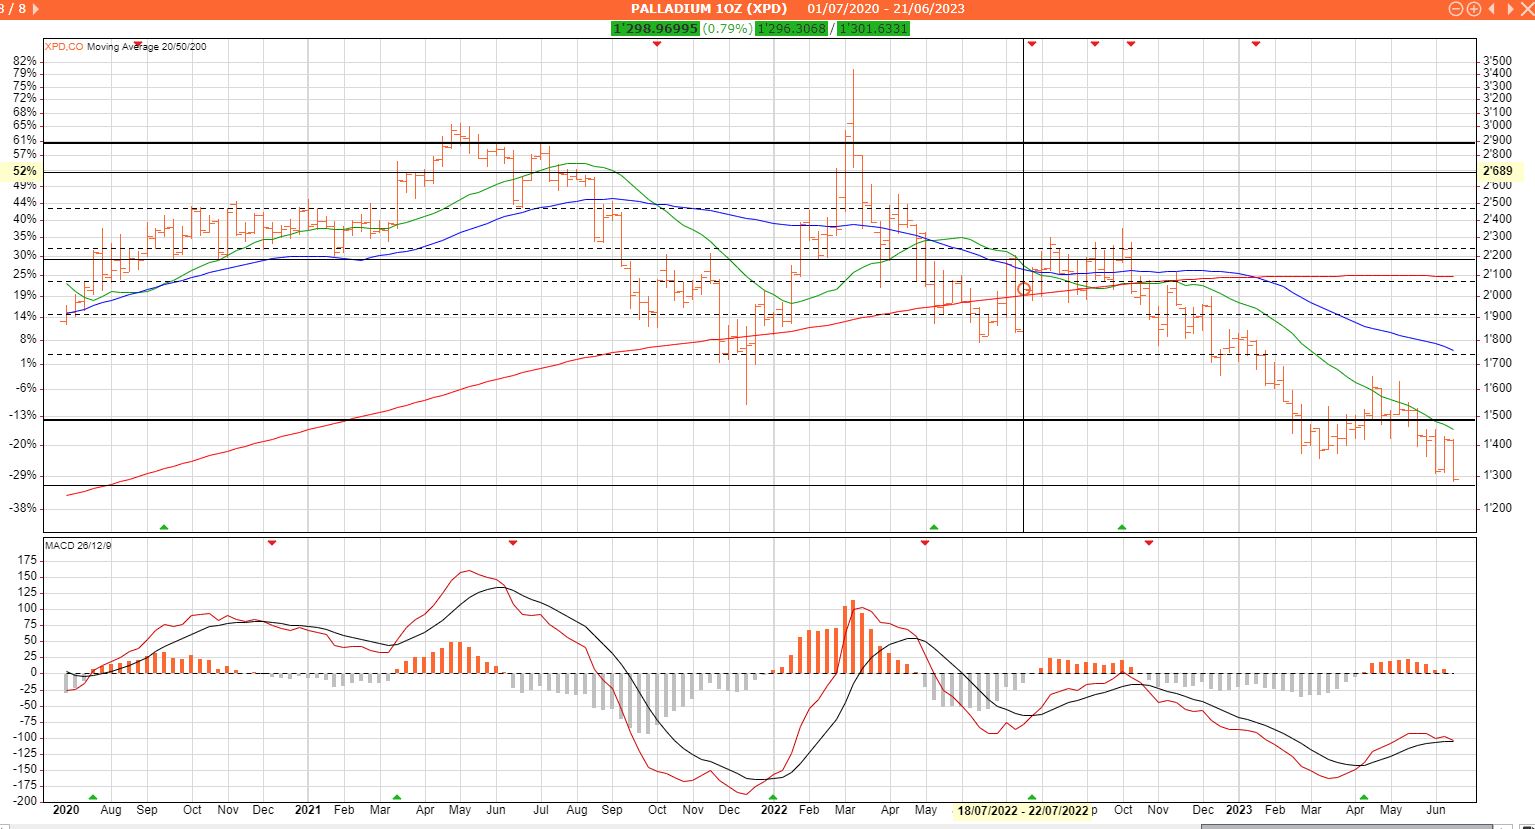Go to next chart after 8 / 8

click(x=37, y=9)
